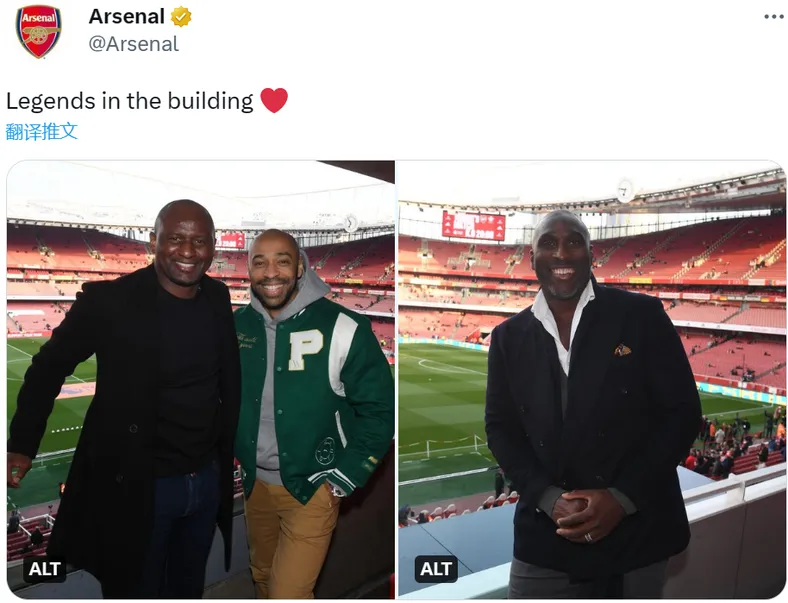Click the gold pocket square on the blazer

[622, 350]
